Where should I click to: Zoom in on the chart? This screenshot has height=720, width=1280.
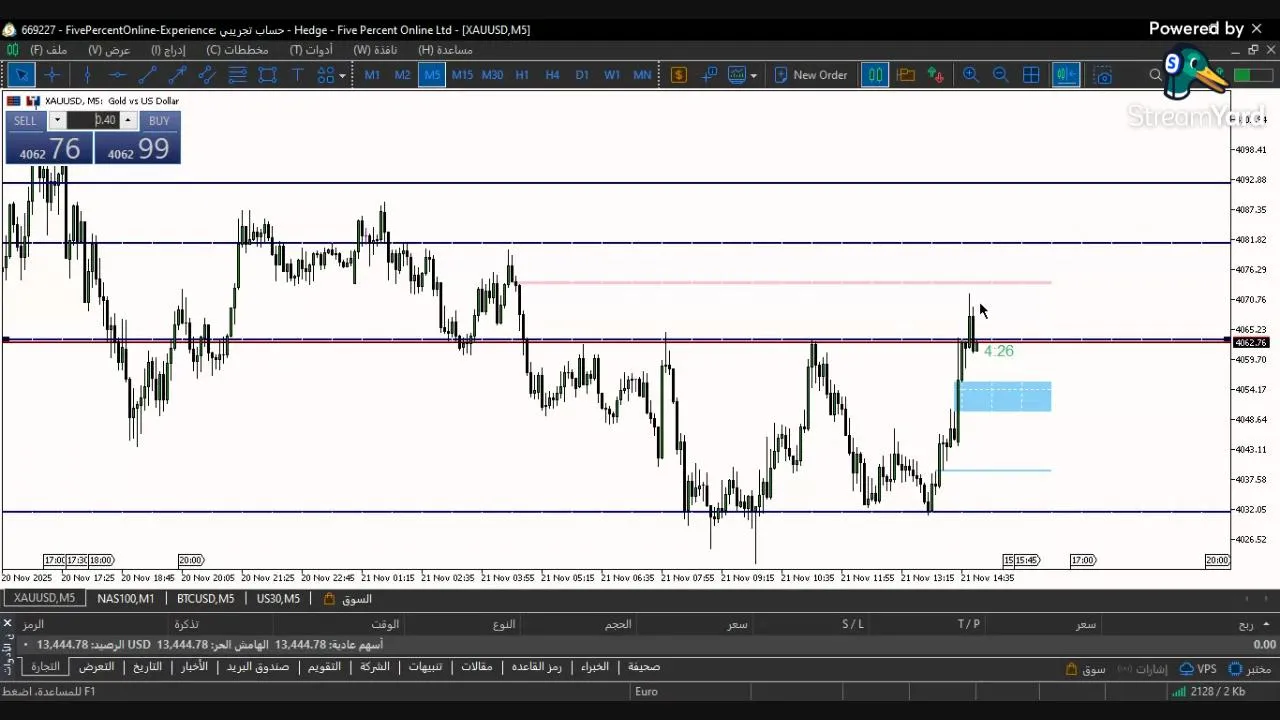click(970, 75)
